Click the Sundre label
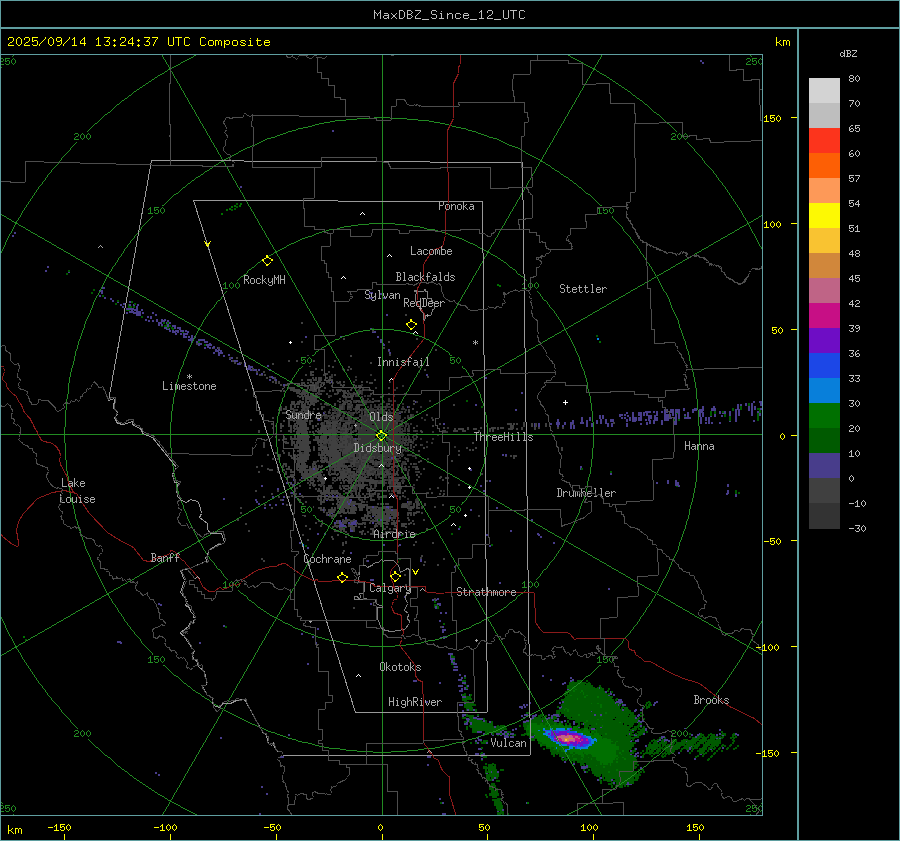 pos(304,414)
